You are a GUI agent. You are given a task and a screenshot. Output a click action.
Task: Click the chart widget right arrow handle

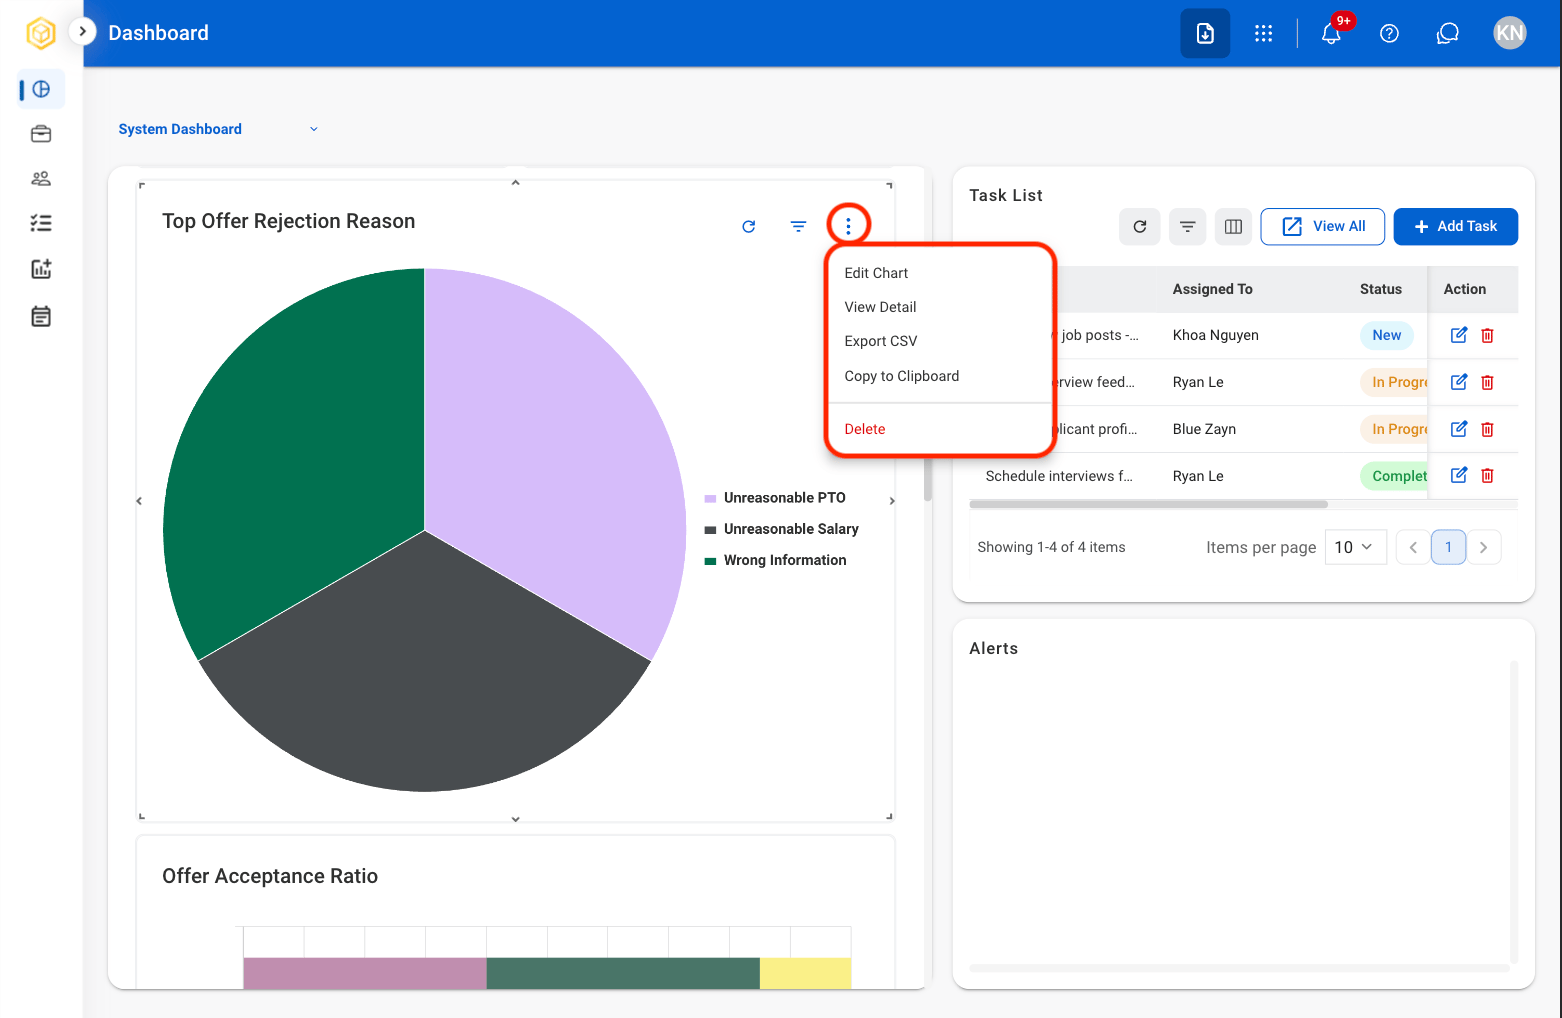[892, 501]
